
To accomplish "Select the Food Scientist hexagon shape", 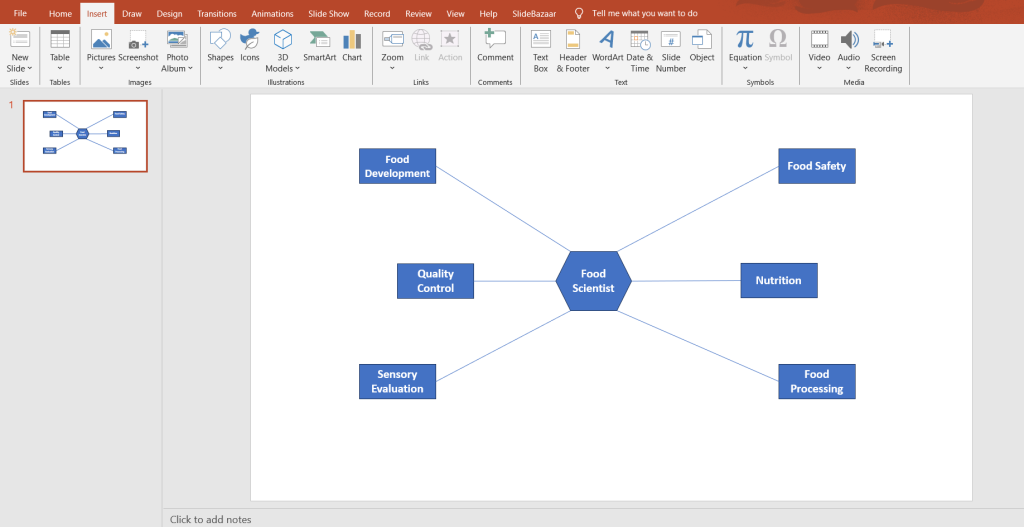I will click(x=593, y=281).
